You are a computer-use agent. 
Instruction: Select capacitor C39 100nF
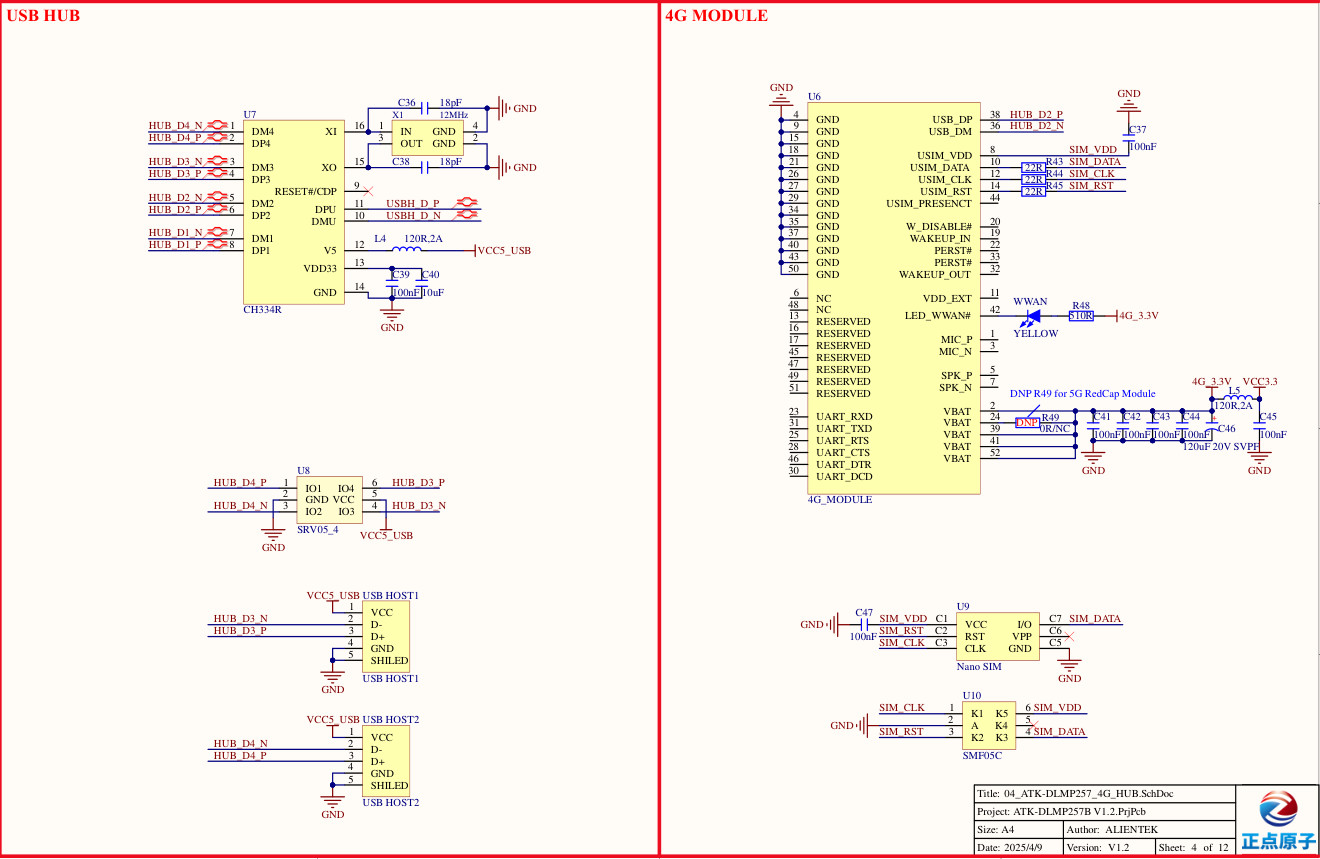tap(391, 283)
